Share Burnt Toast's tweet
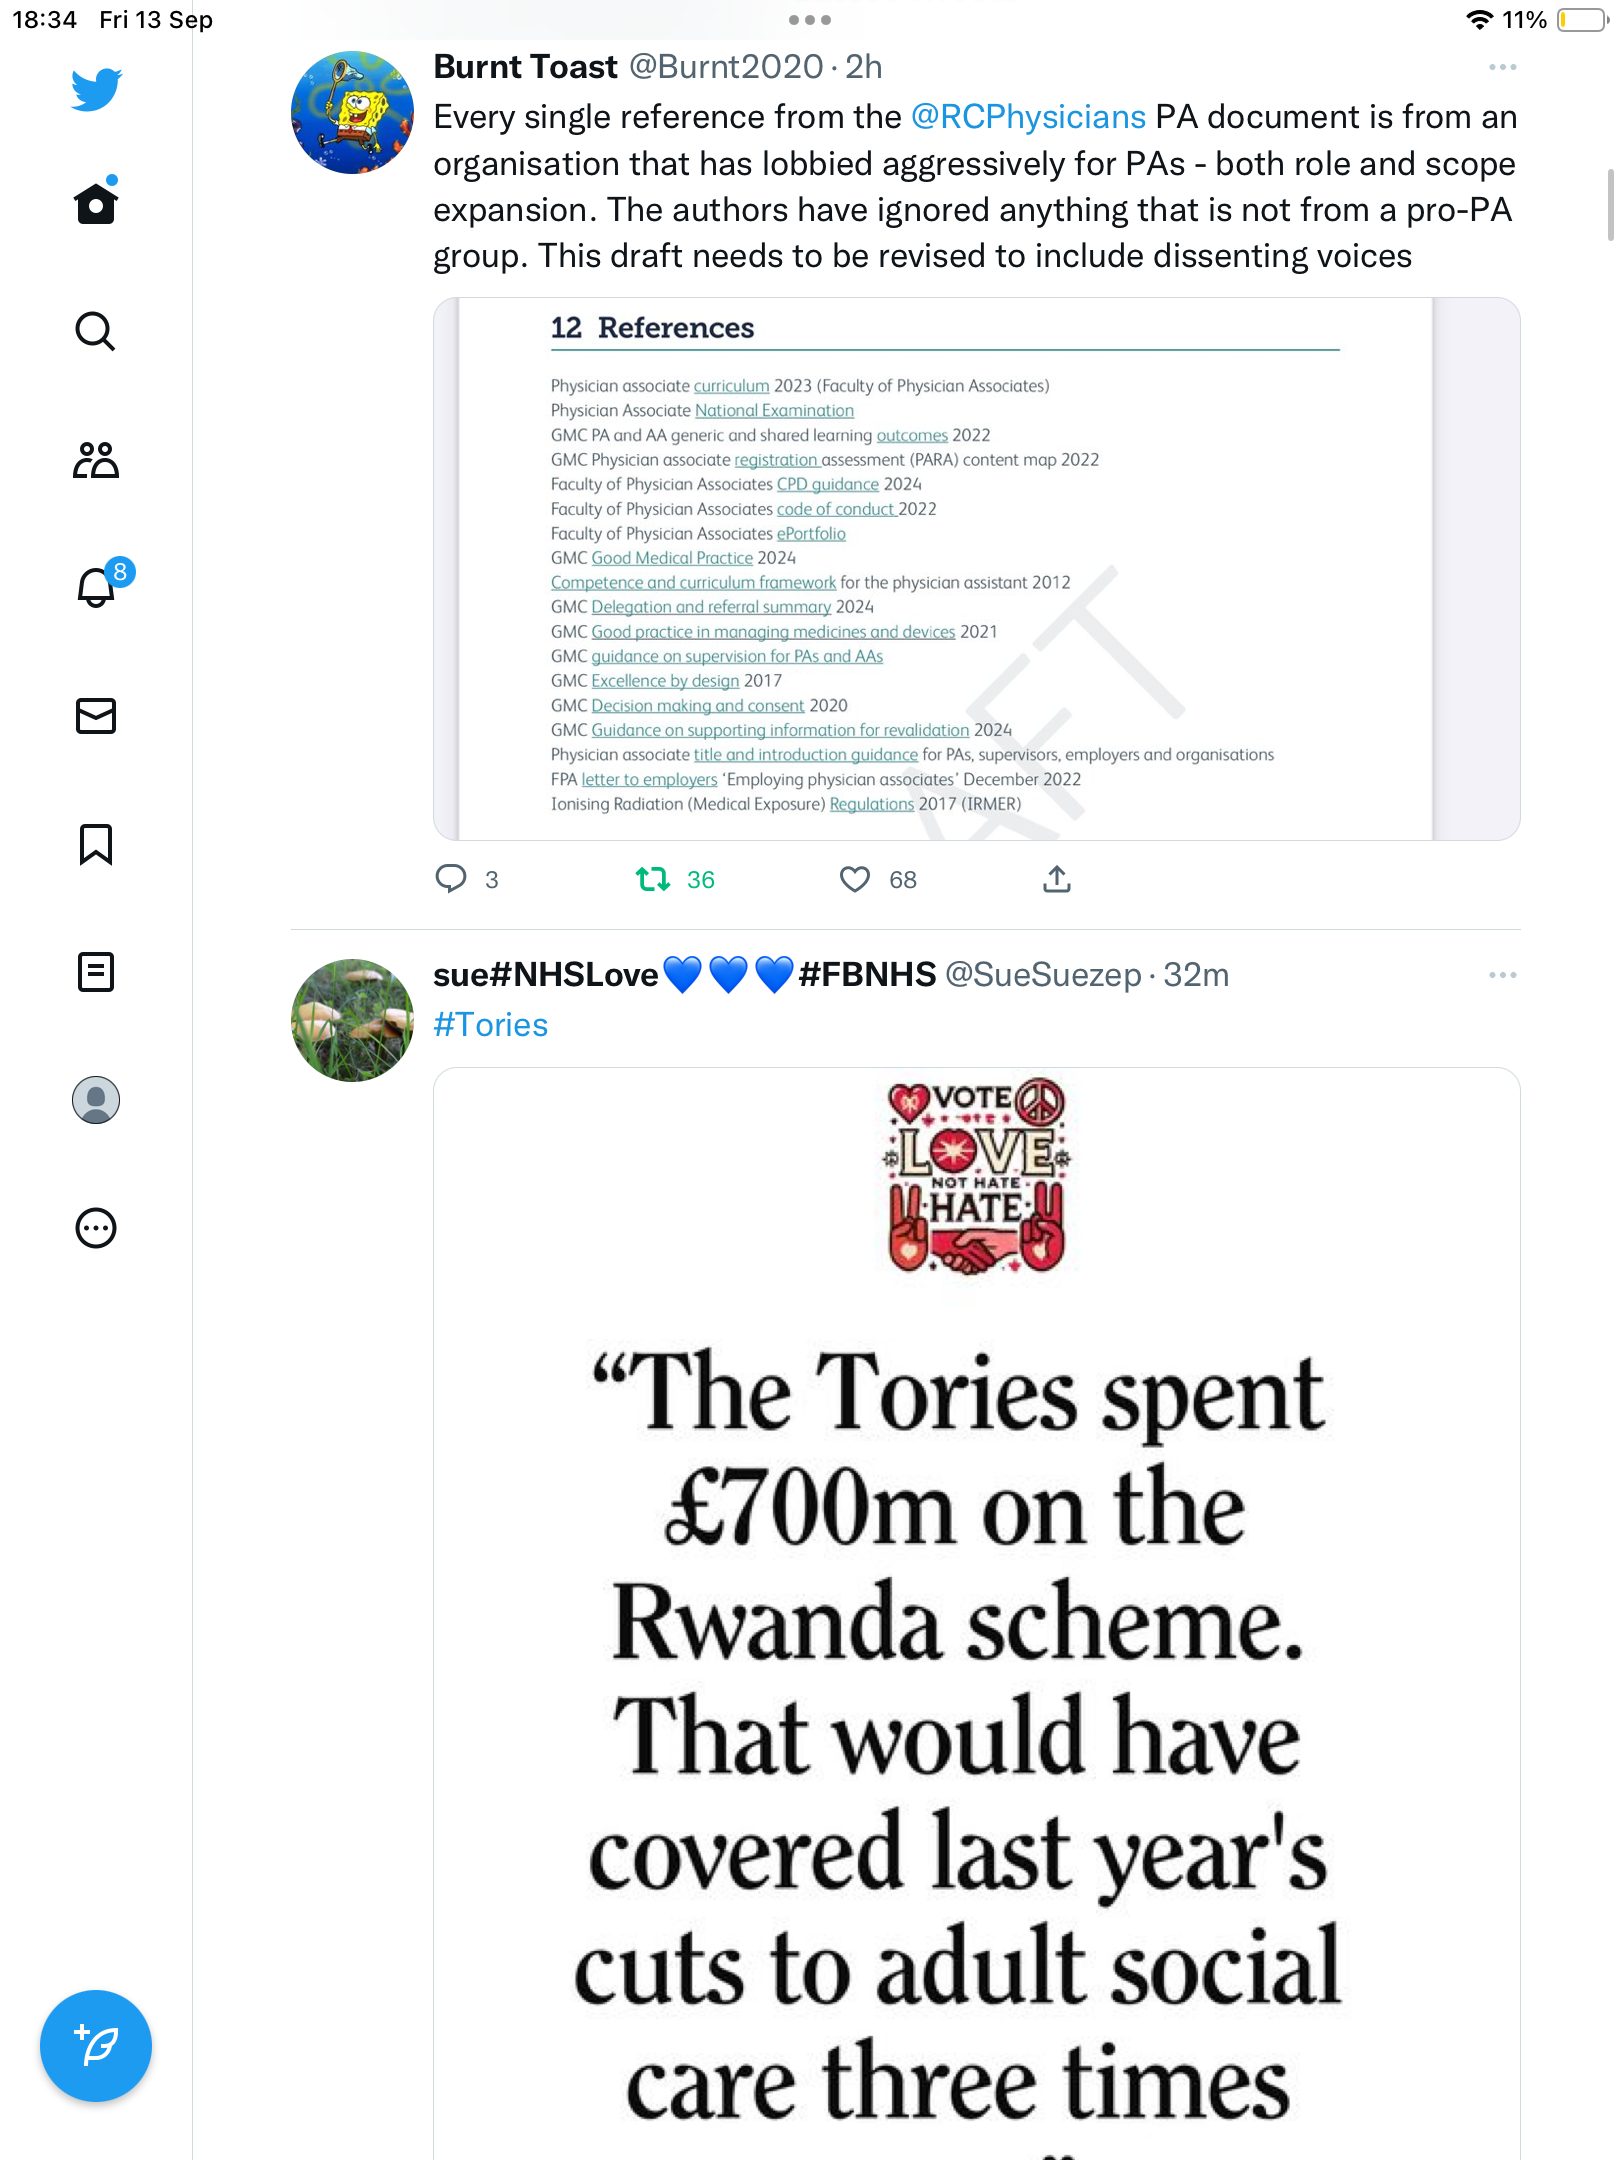The width and height of the screenshot is (1620, 2160). 1057,879
